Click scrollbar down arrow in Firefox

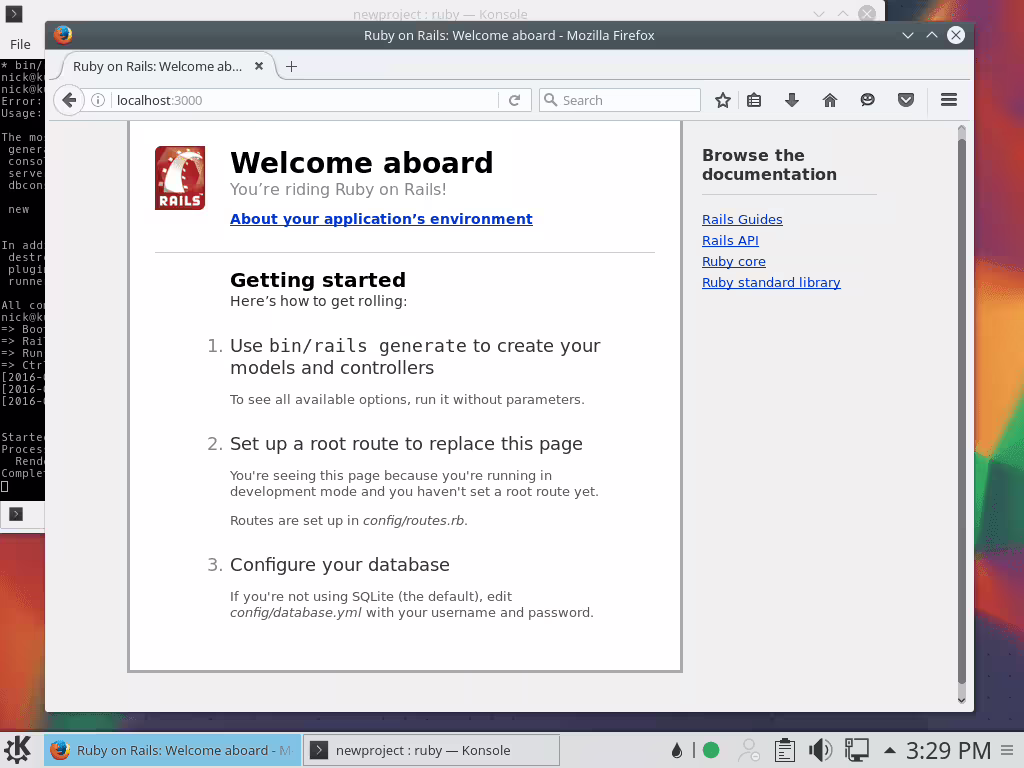pos(961,700)
